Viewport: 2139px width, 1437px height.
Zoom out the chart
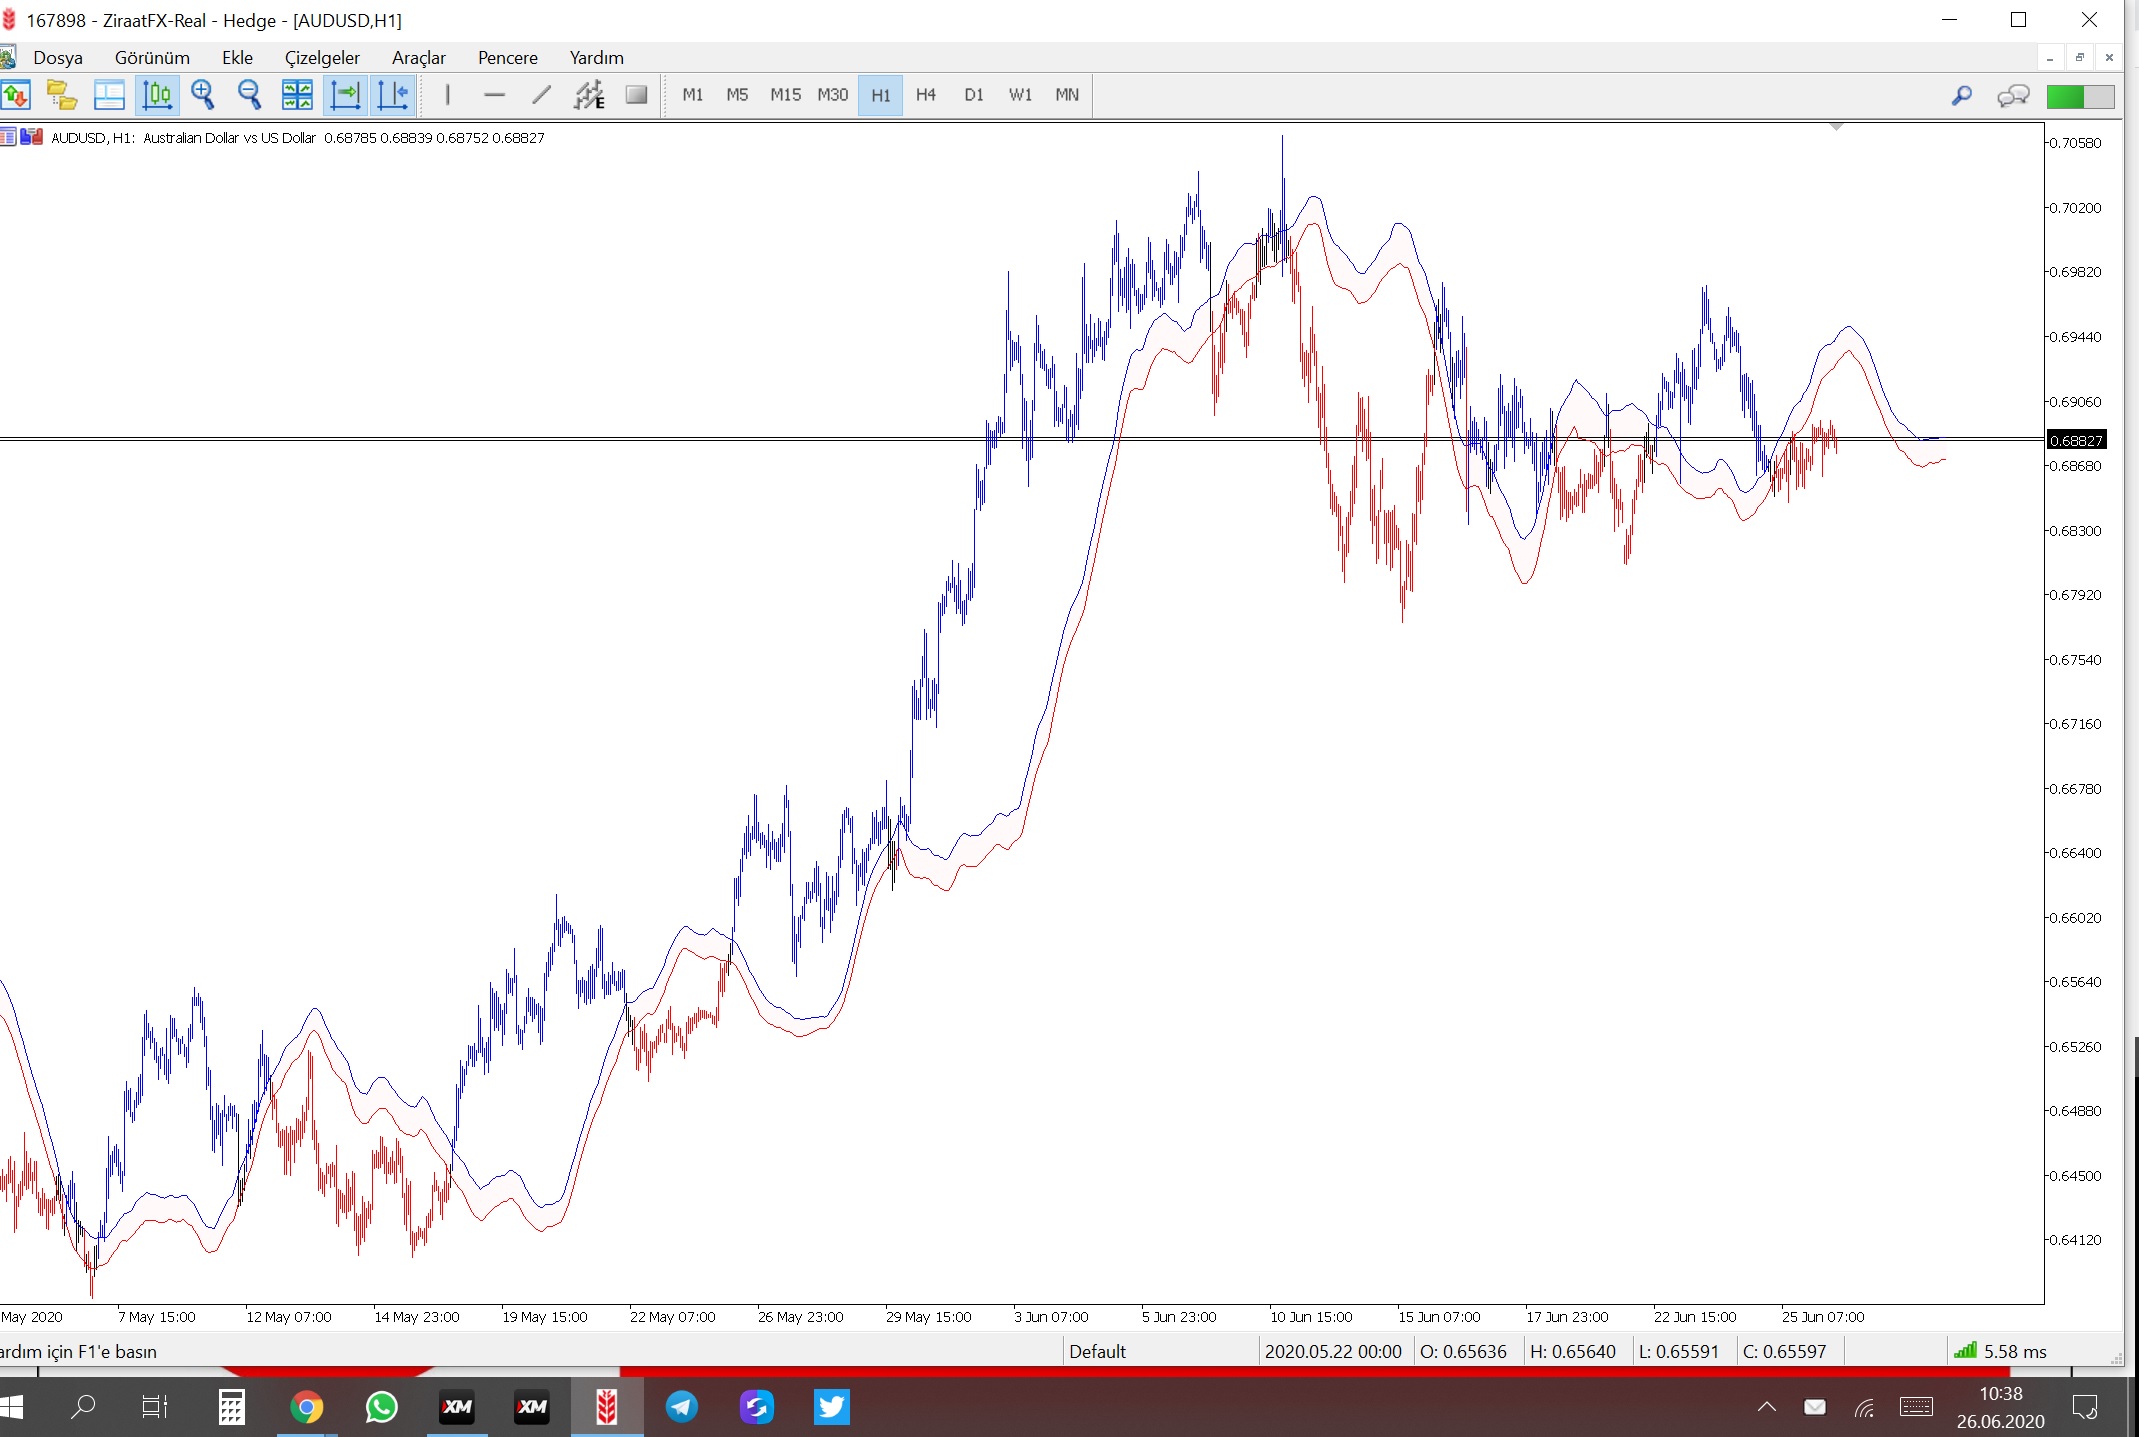(x=249, y=95)
